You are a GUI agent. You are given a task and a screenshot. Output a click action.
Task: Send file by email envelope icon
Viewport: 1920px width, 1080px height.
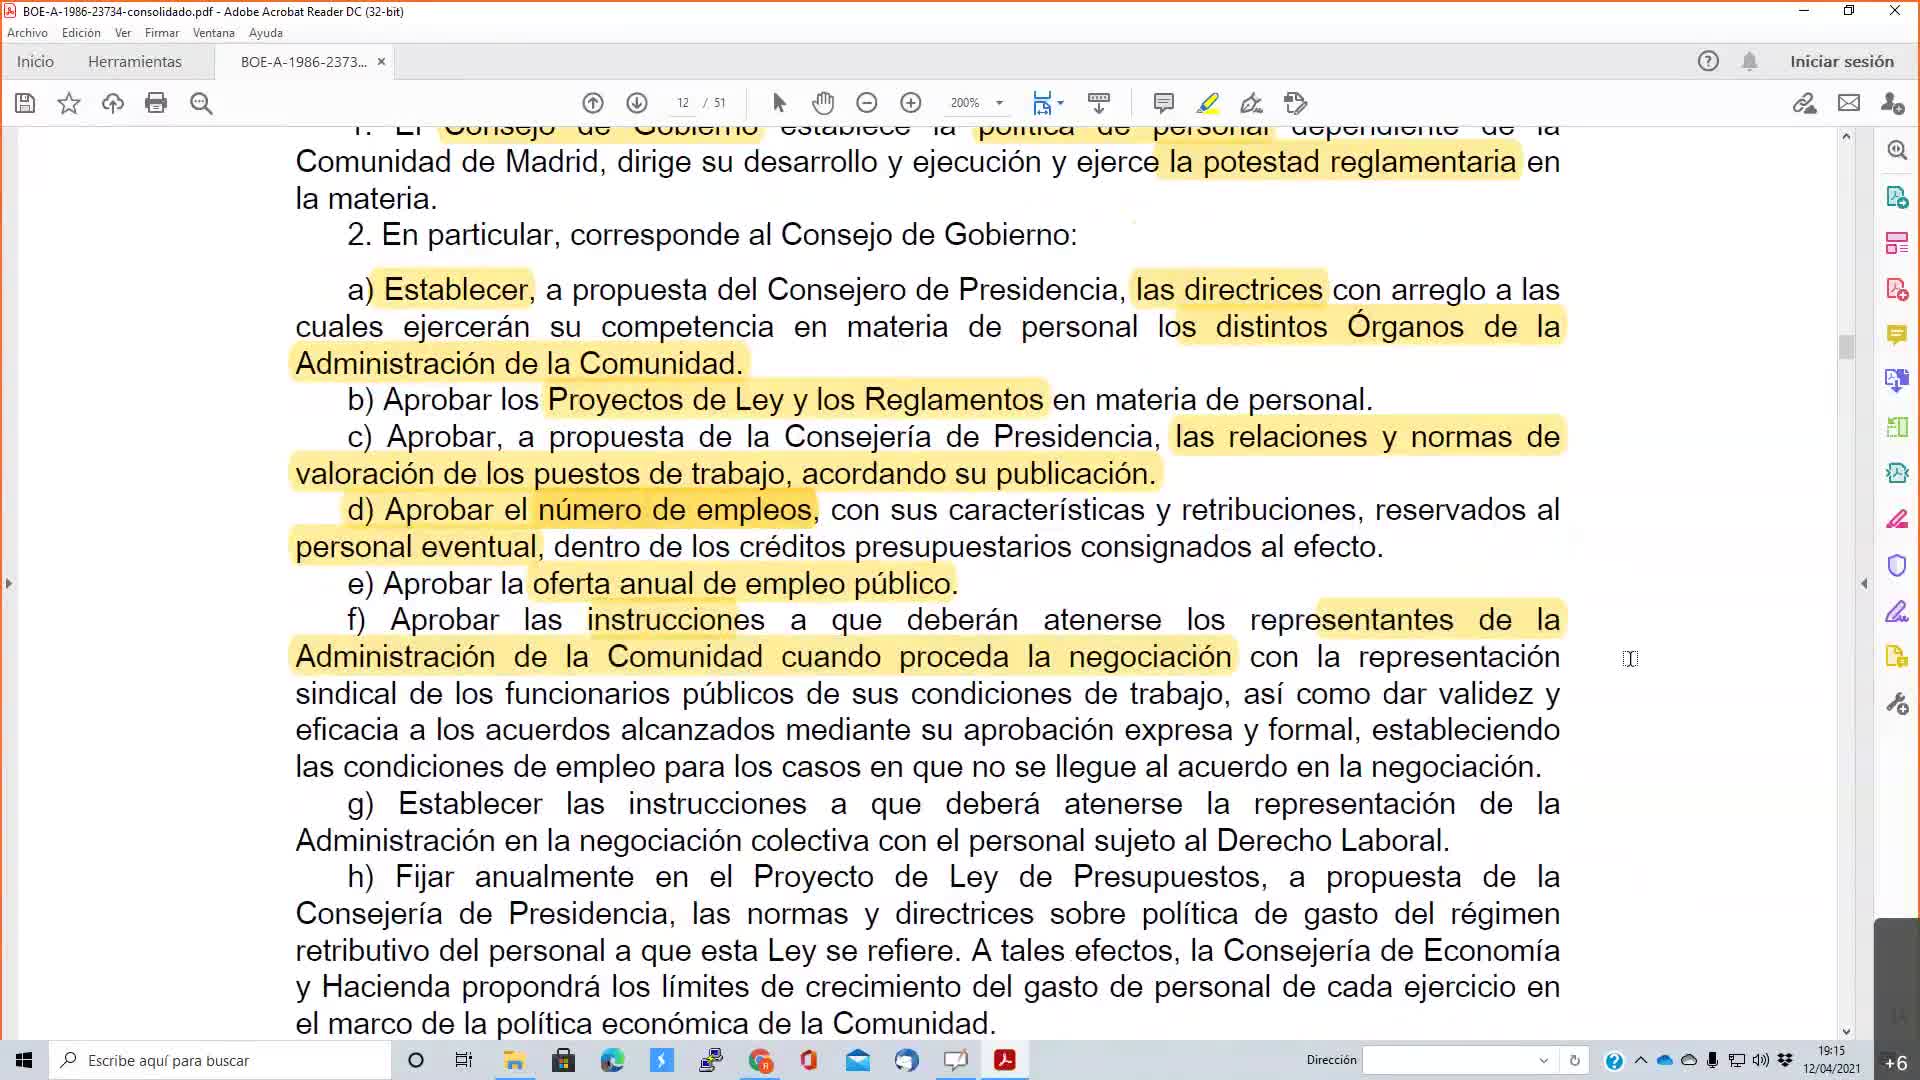tap(1849, 103)
